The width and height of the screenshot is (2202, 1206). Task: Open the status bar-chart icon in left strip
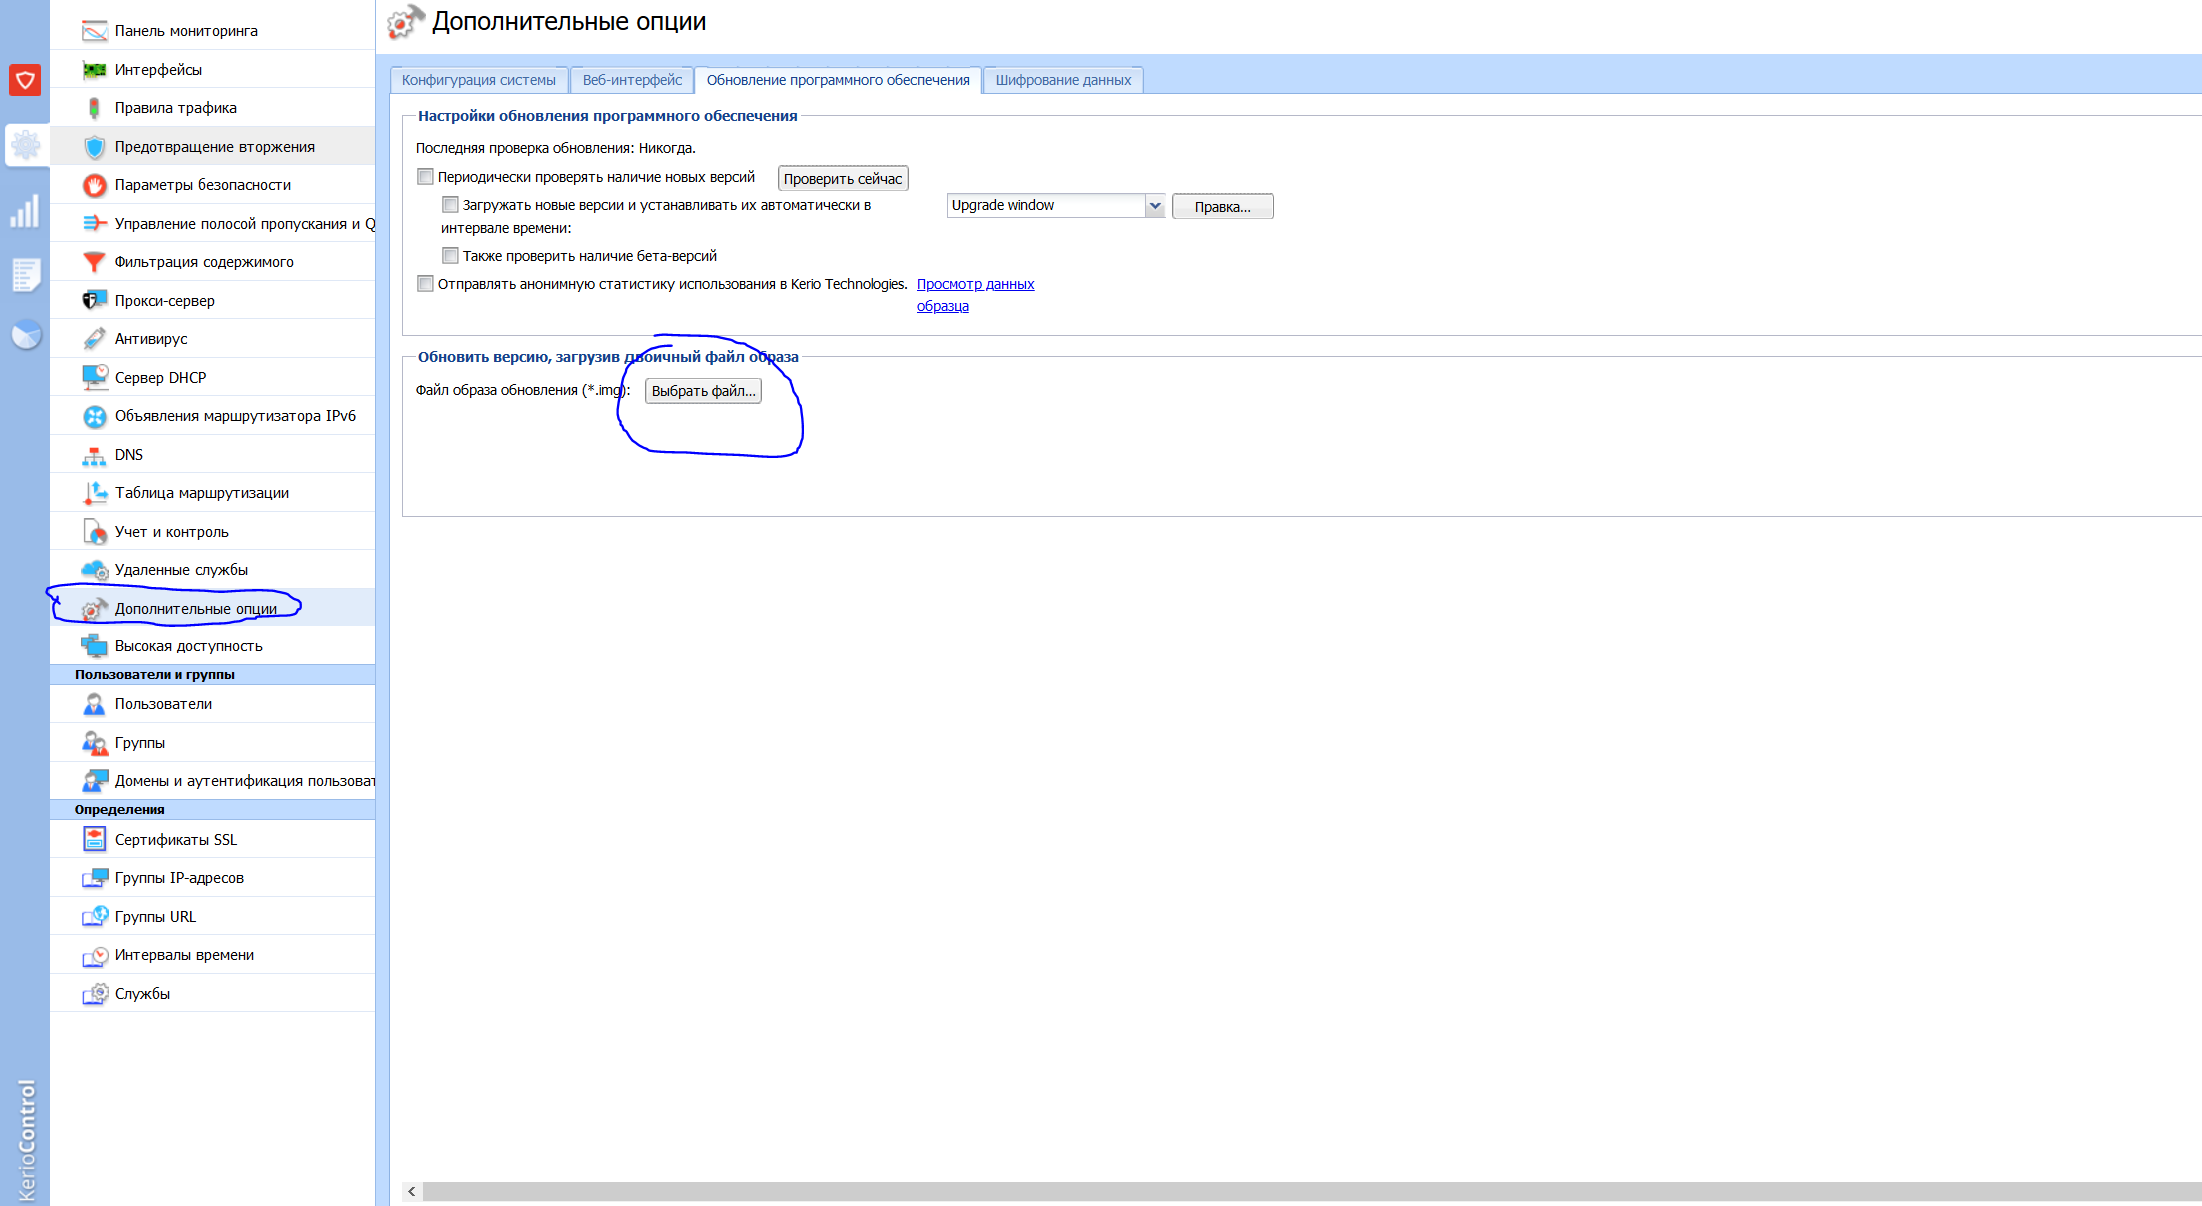click(25, 211)
